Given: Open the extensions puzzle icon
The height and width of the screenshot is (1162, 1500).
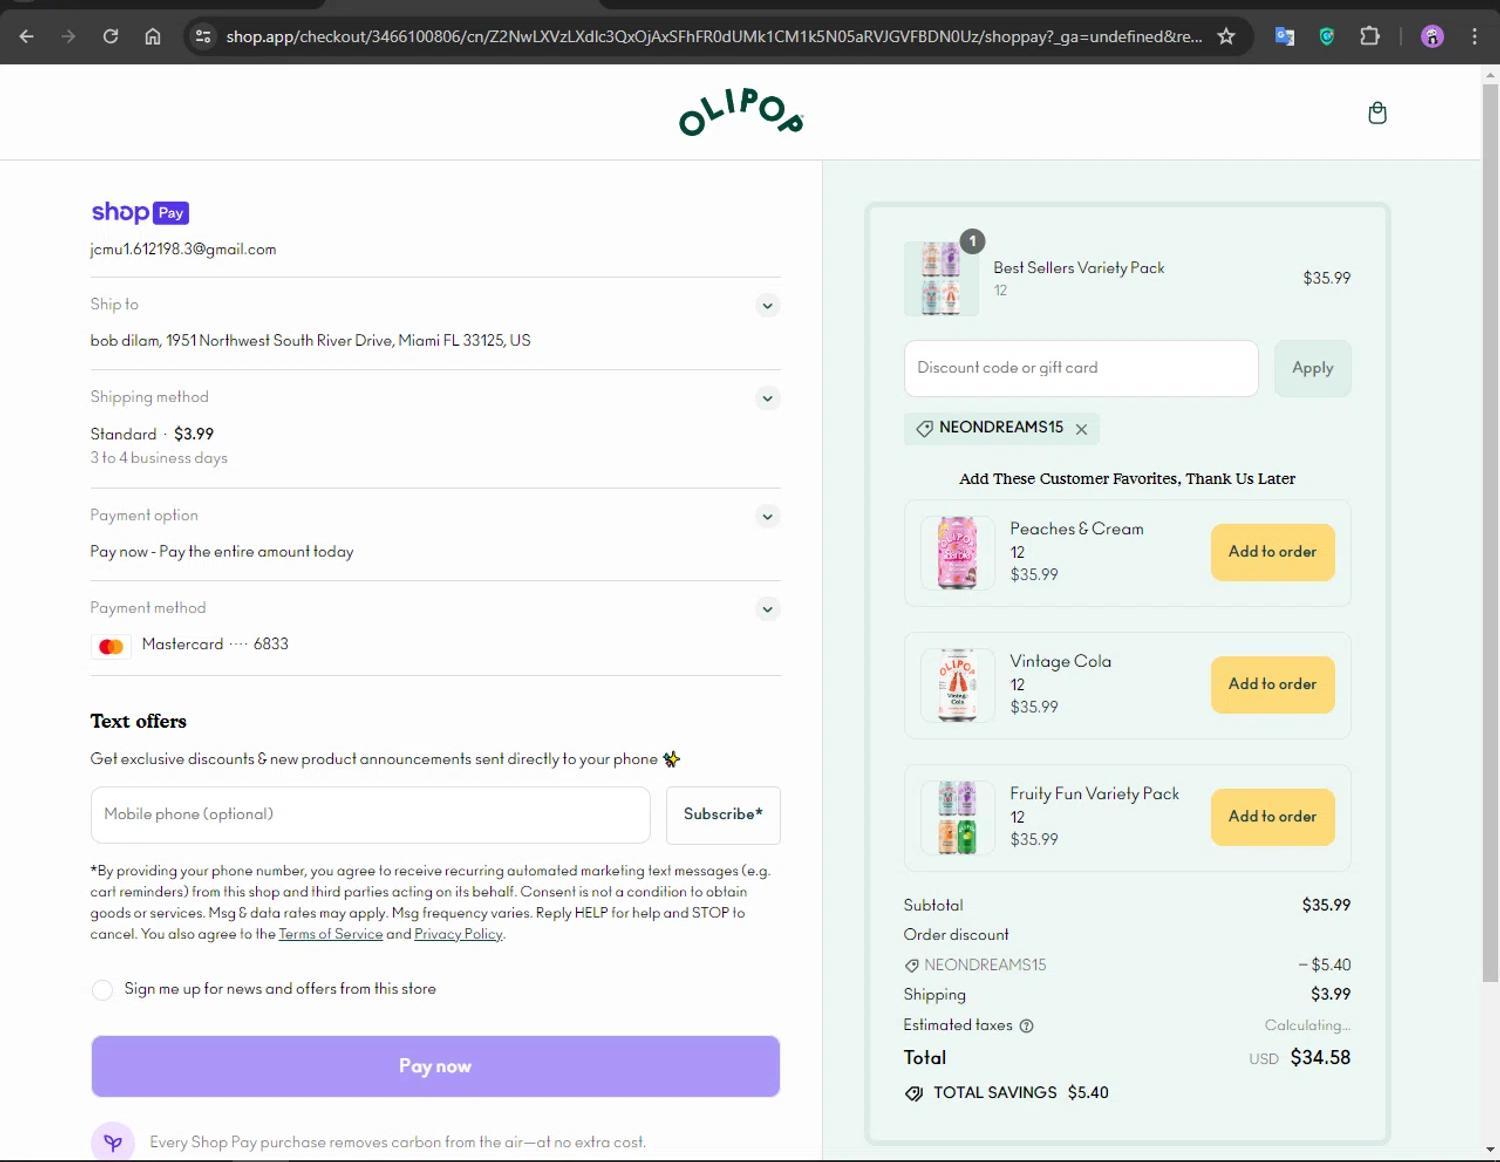Looking at the screenshot, I should [1370, 37].
